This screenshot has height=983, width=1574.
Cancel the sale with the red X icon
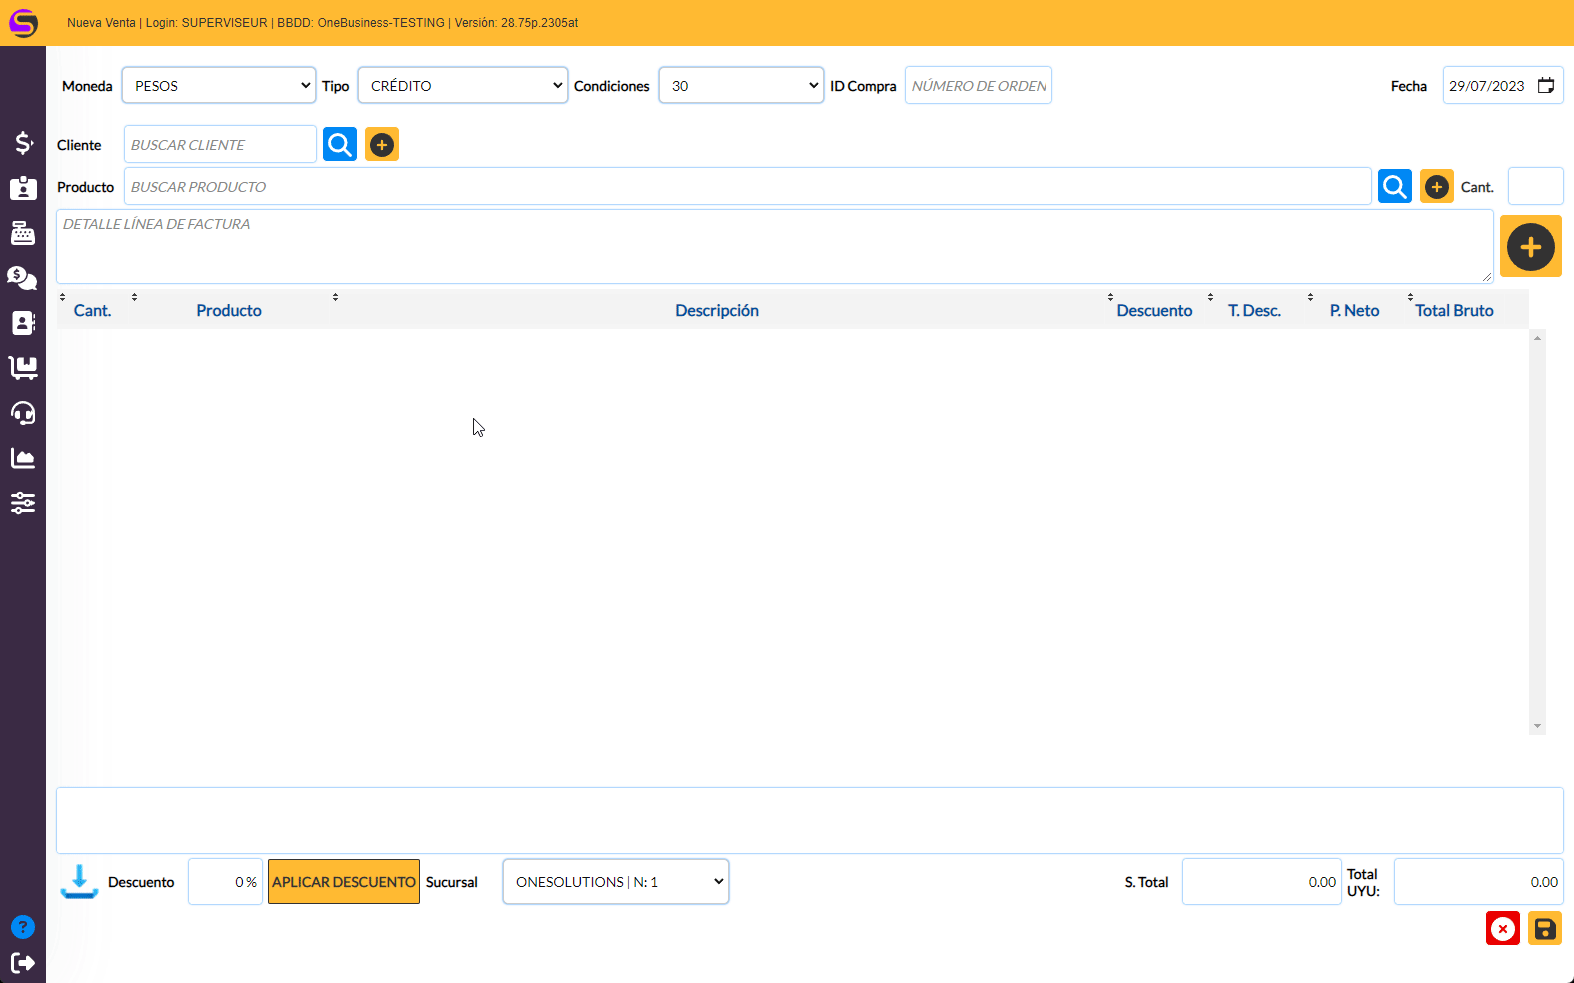click(1502, 929)
